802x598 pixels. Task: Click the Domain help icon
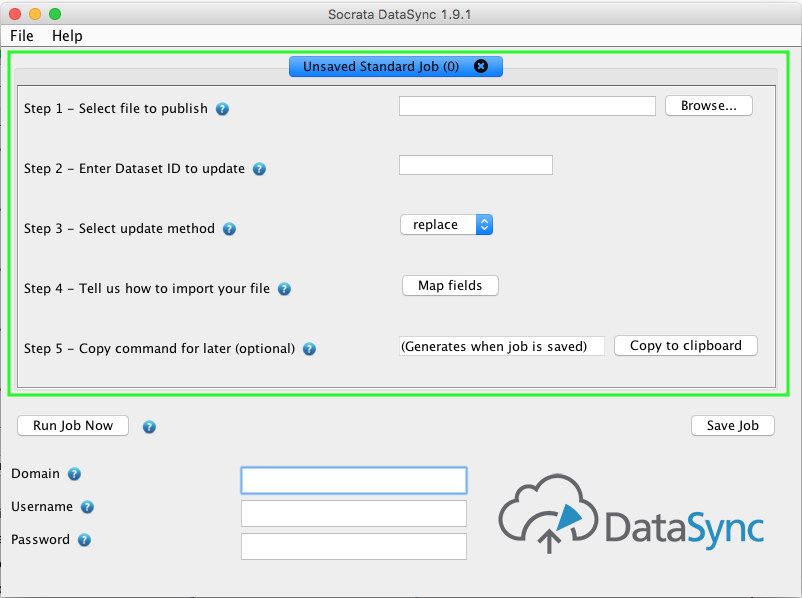click(74, 474)
